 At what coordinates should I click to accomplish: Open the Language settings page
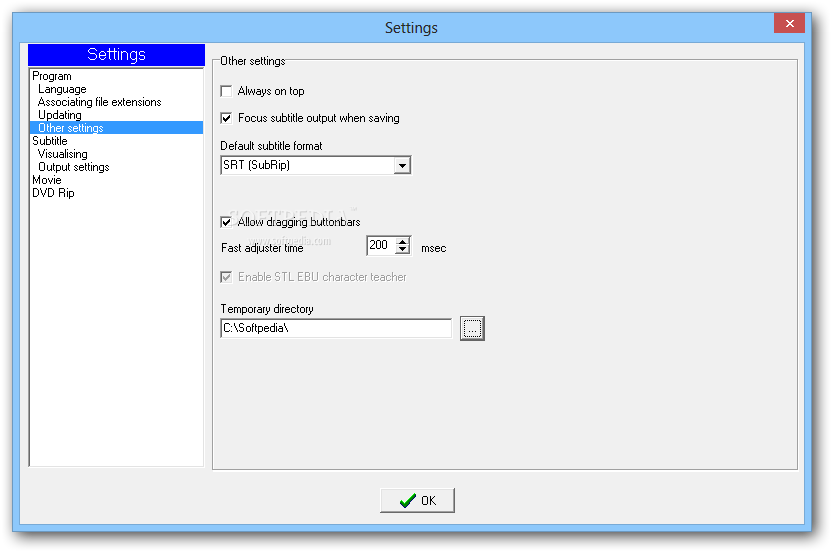pyautogui.click(x=62, y=89)
